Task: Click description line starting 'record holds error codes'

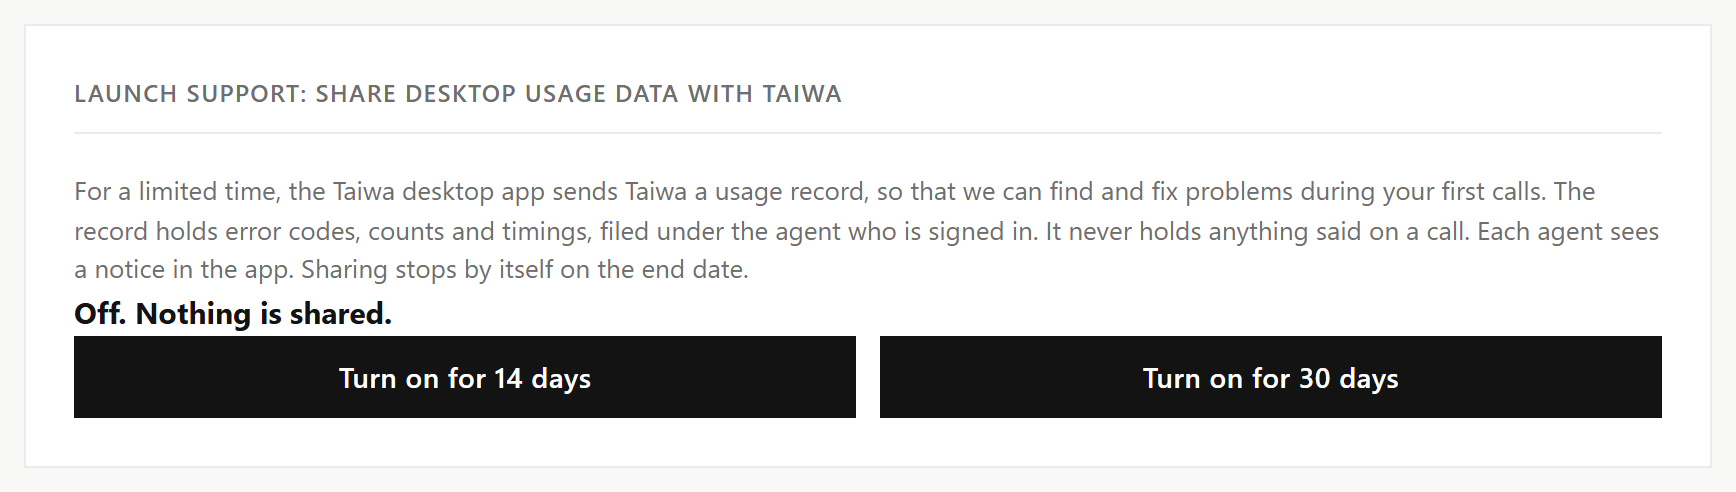Action: tap(866, 231)
